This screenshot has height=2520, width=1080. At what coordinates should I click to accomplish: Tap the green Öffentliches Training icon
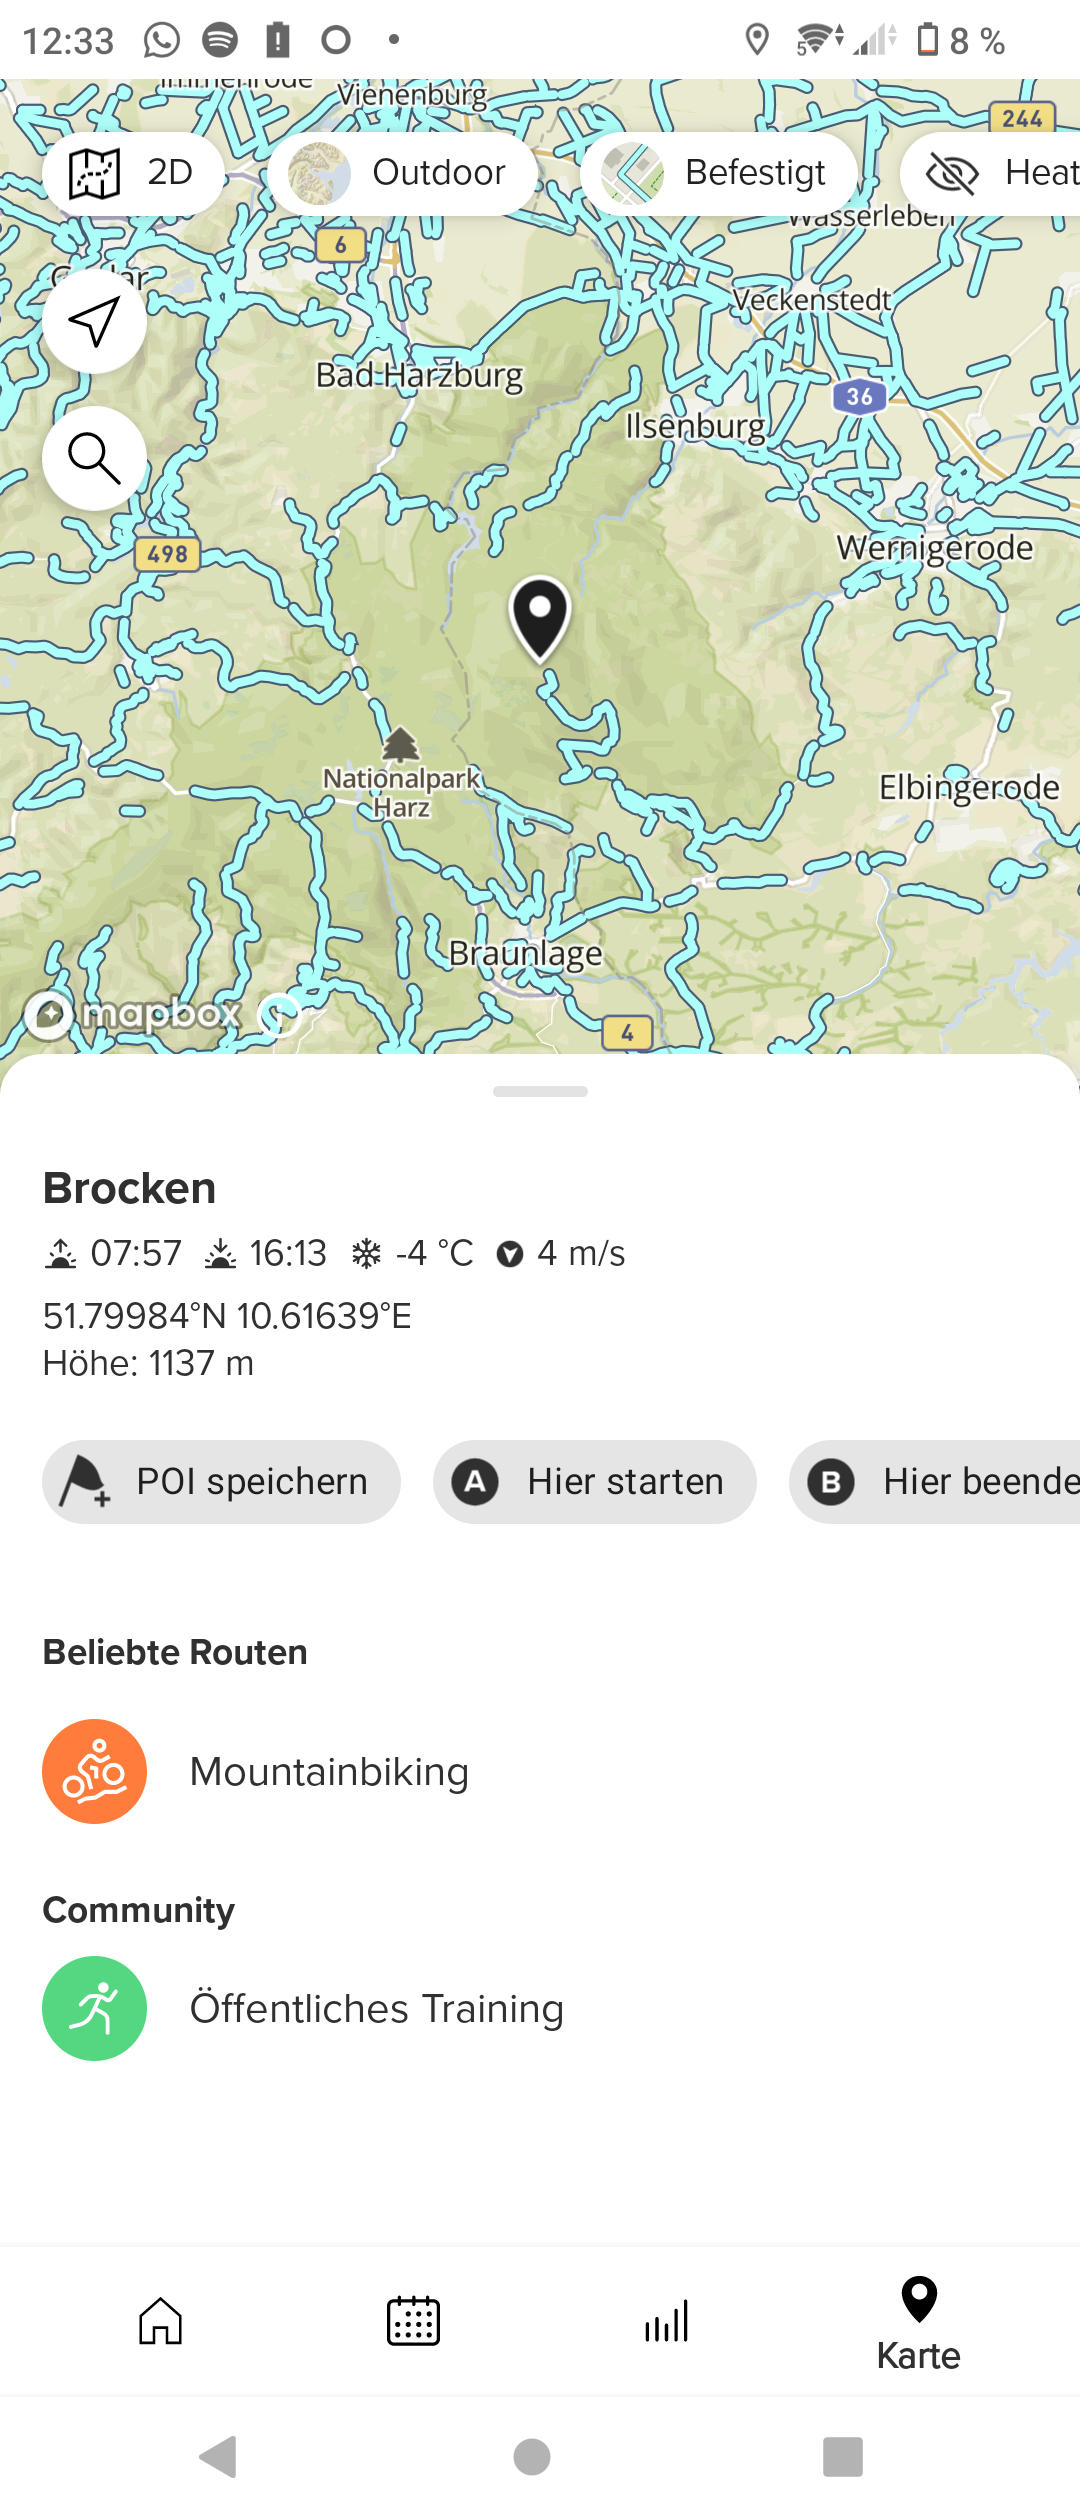click(x=94, y=2008)
